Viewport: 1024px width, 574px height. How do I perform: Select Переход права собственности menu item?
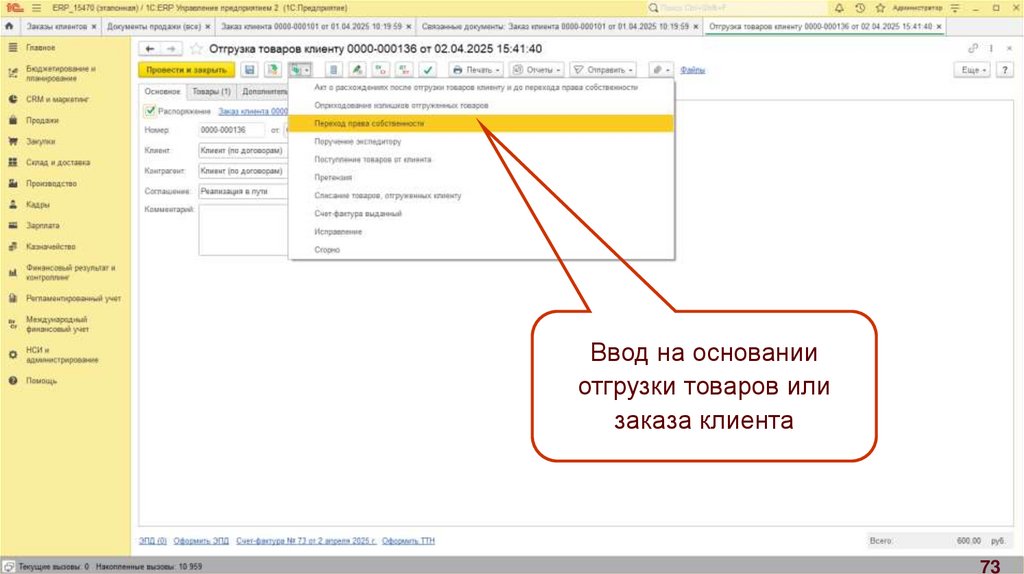coord(369,123)
